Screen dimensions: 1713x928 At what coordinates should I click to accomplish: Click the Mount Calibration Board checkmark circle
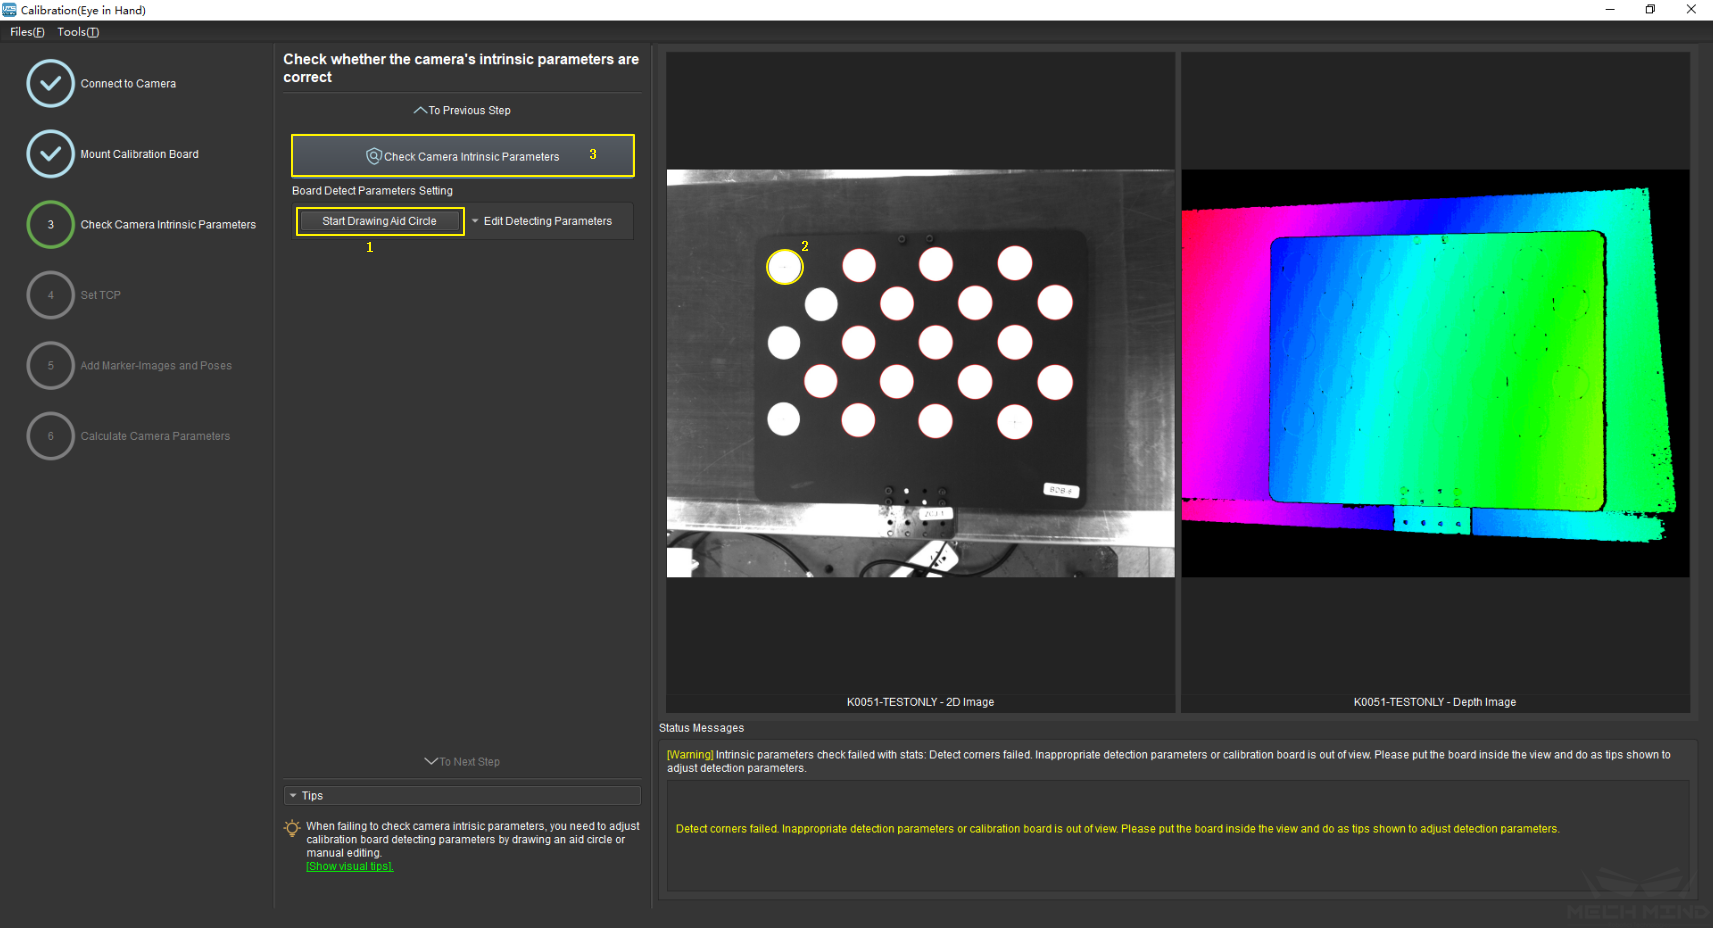pos(50,154)
